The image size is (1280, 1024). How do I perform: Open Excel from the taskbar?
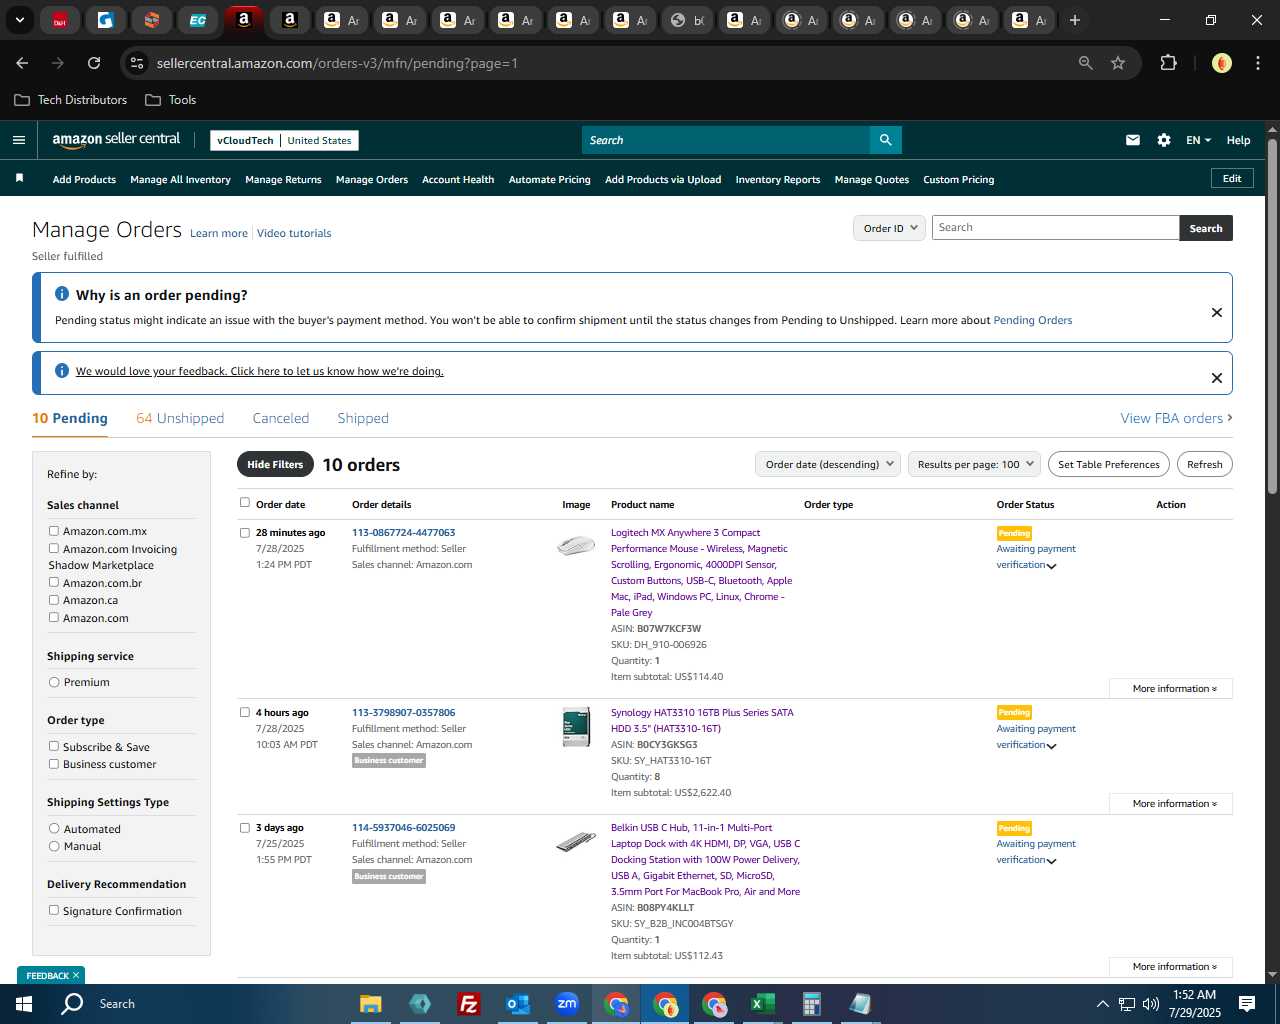[x=762, y=1004]
